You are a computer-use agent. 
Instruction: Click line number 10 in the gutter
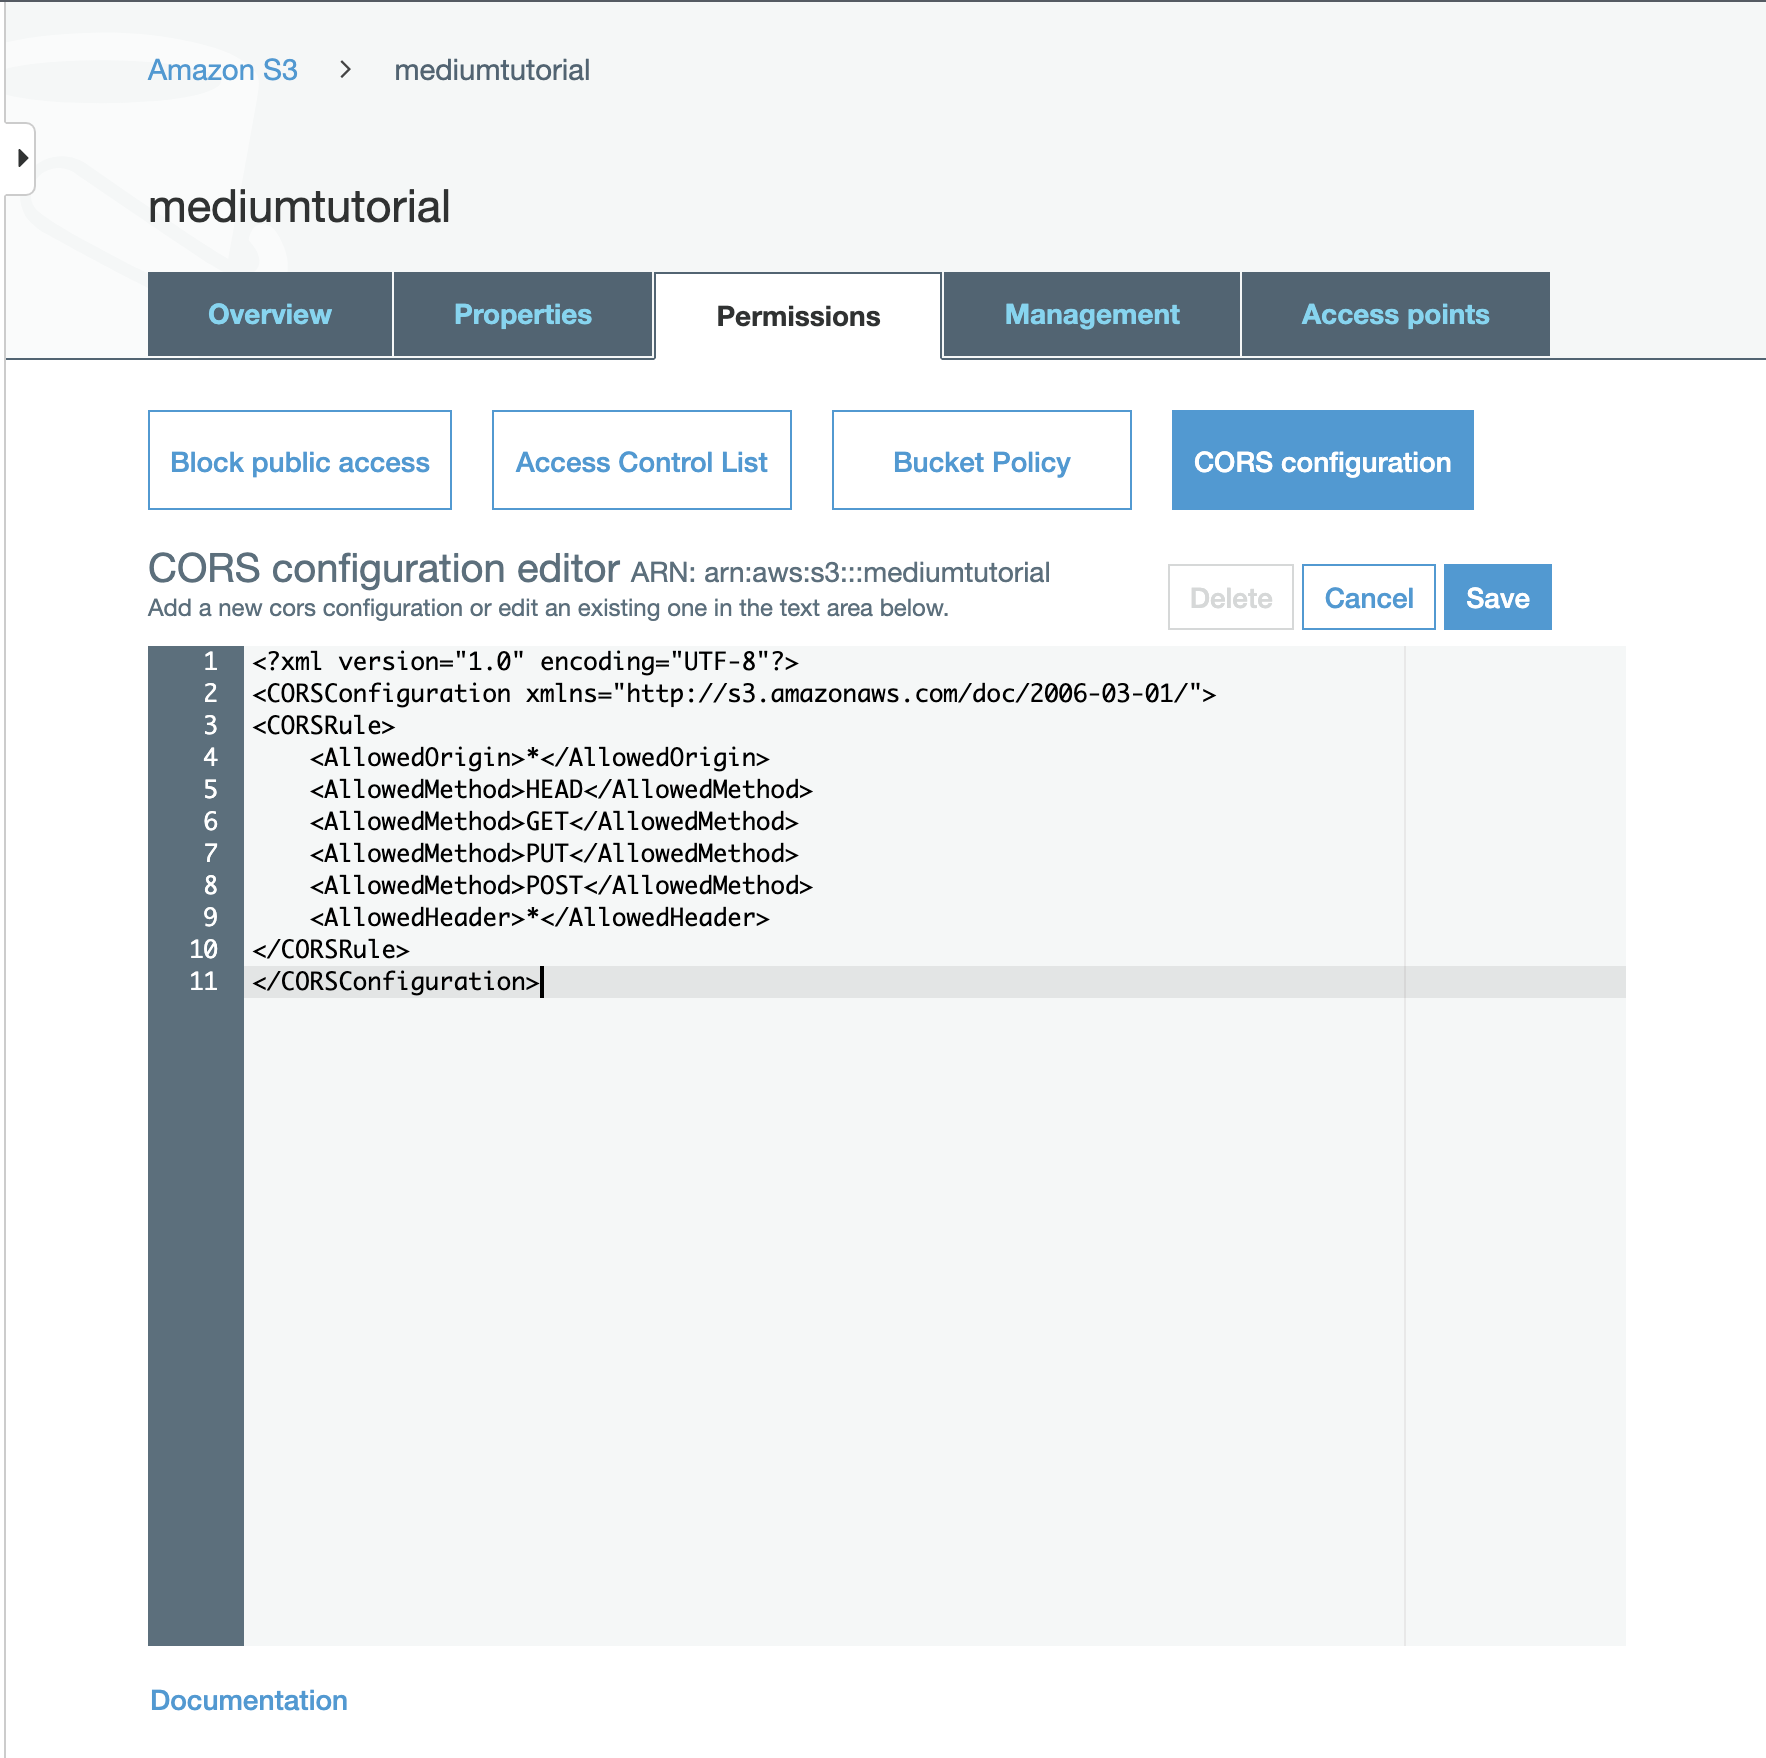pos(203,950)
